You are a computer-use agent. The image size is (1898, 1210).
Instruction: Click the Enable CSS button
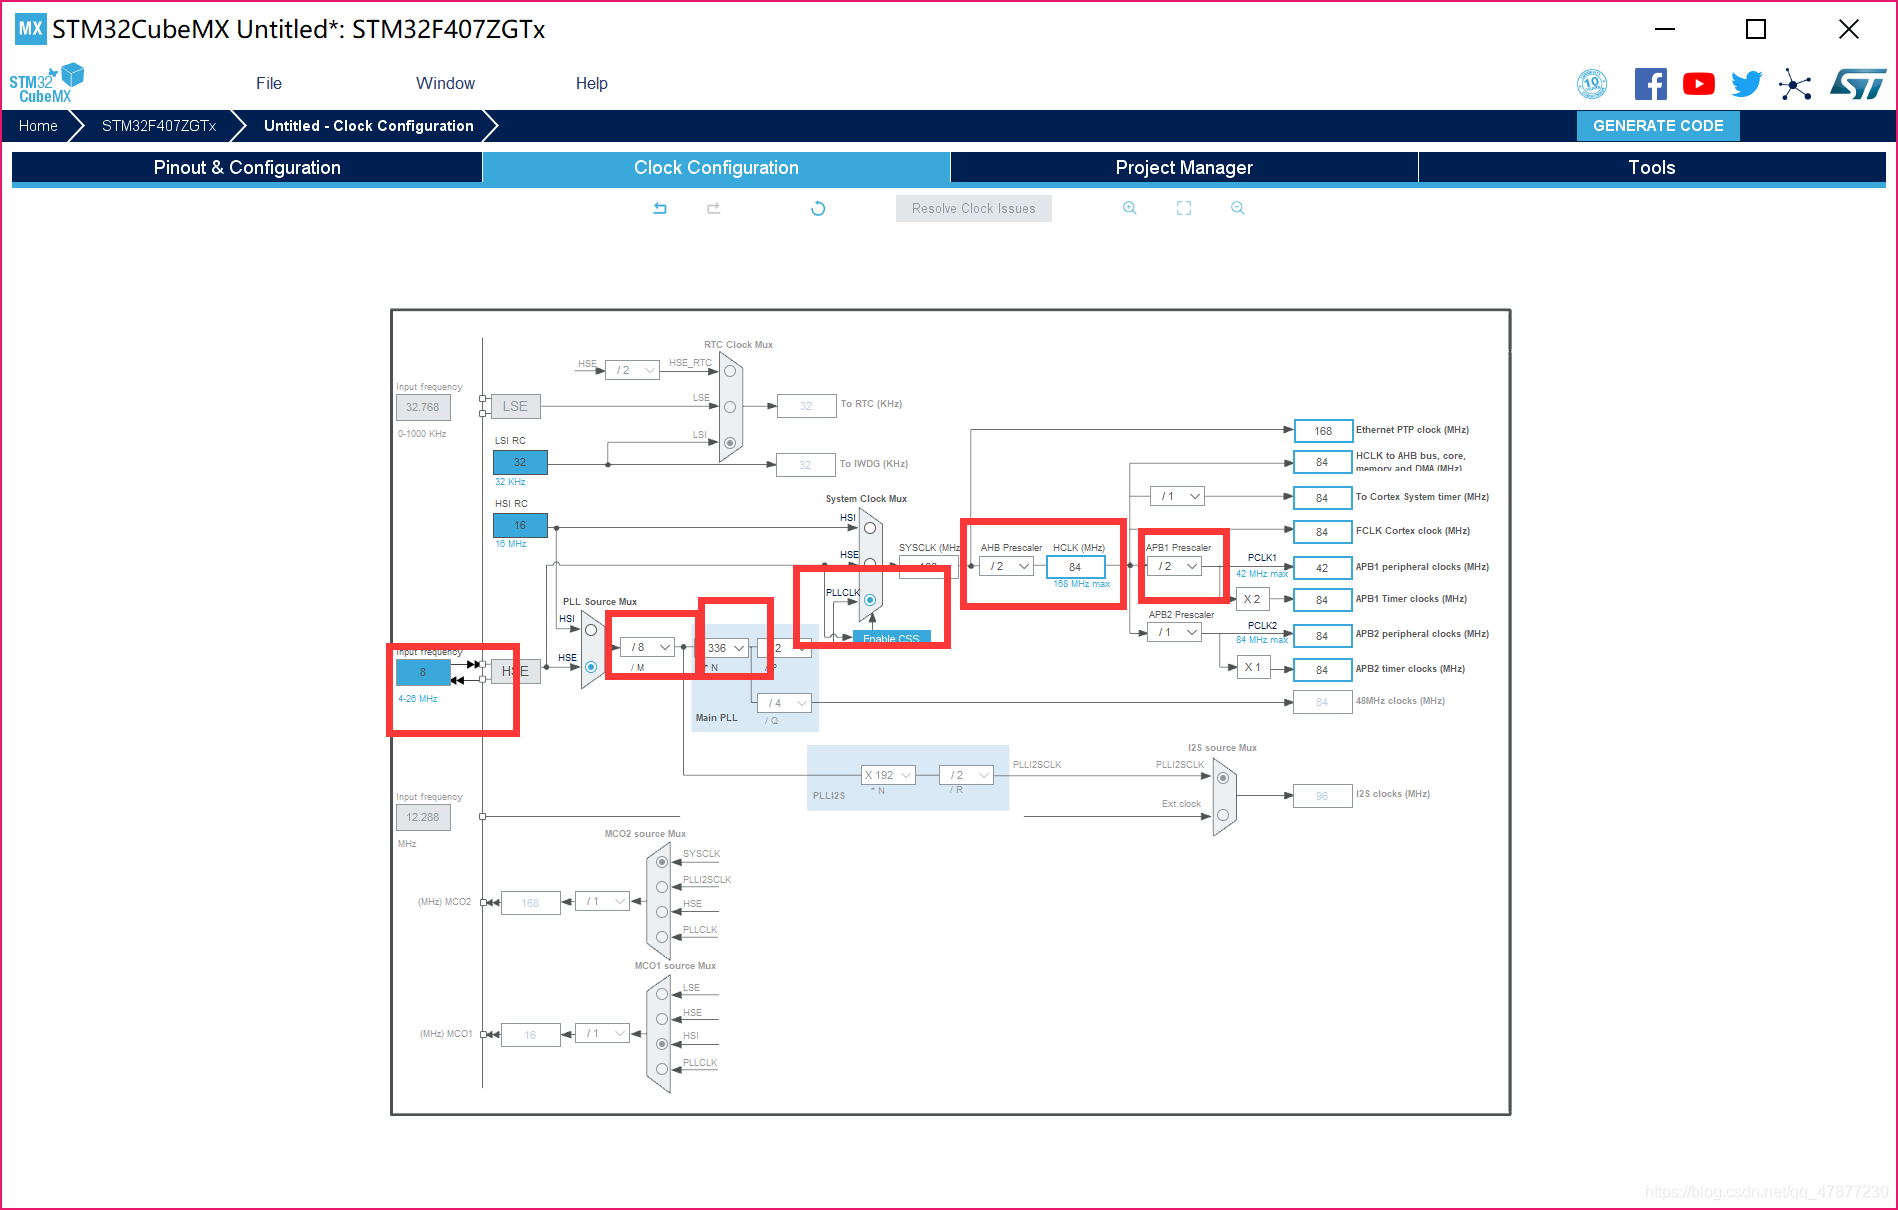891,638
